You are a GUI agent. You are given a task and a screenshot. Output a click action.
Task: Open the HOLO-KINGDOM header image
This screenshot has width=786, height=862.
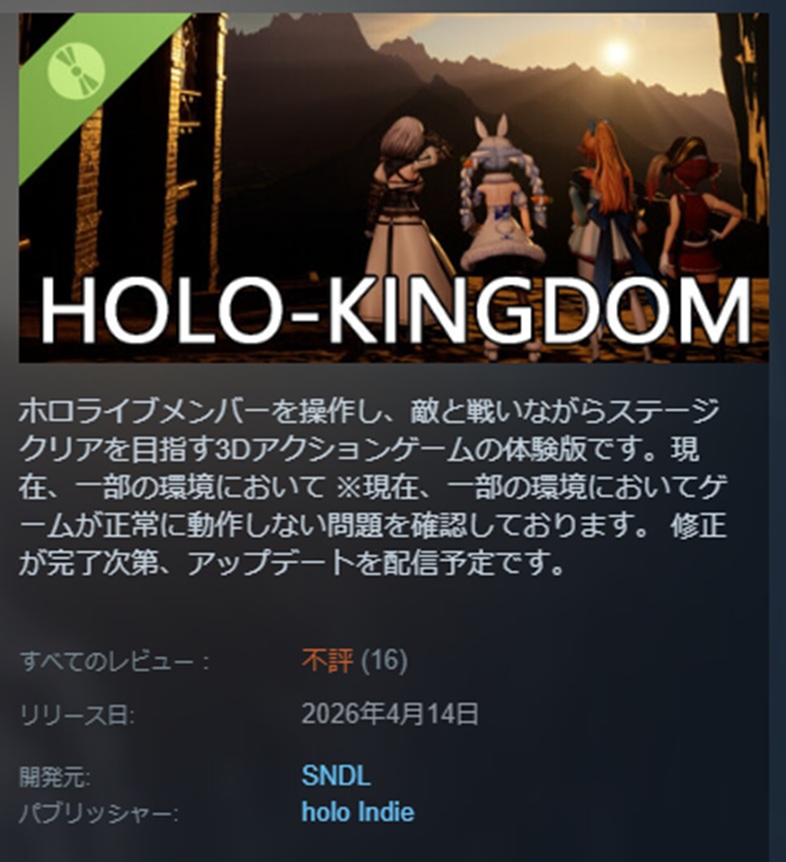pos(394,187)
